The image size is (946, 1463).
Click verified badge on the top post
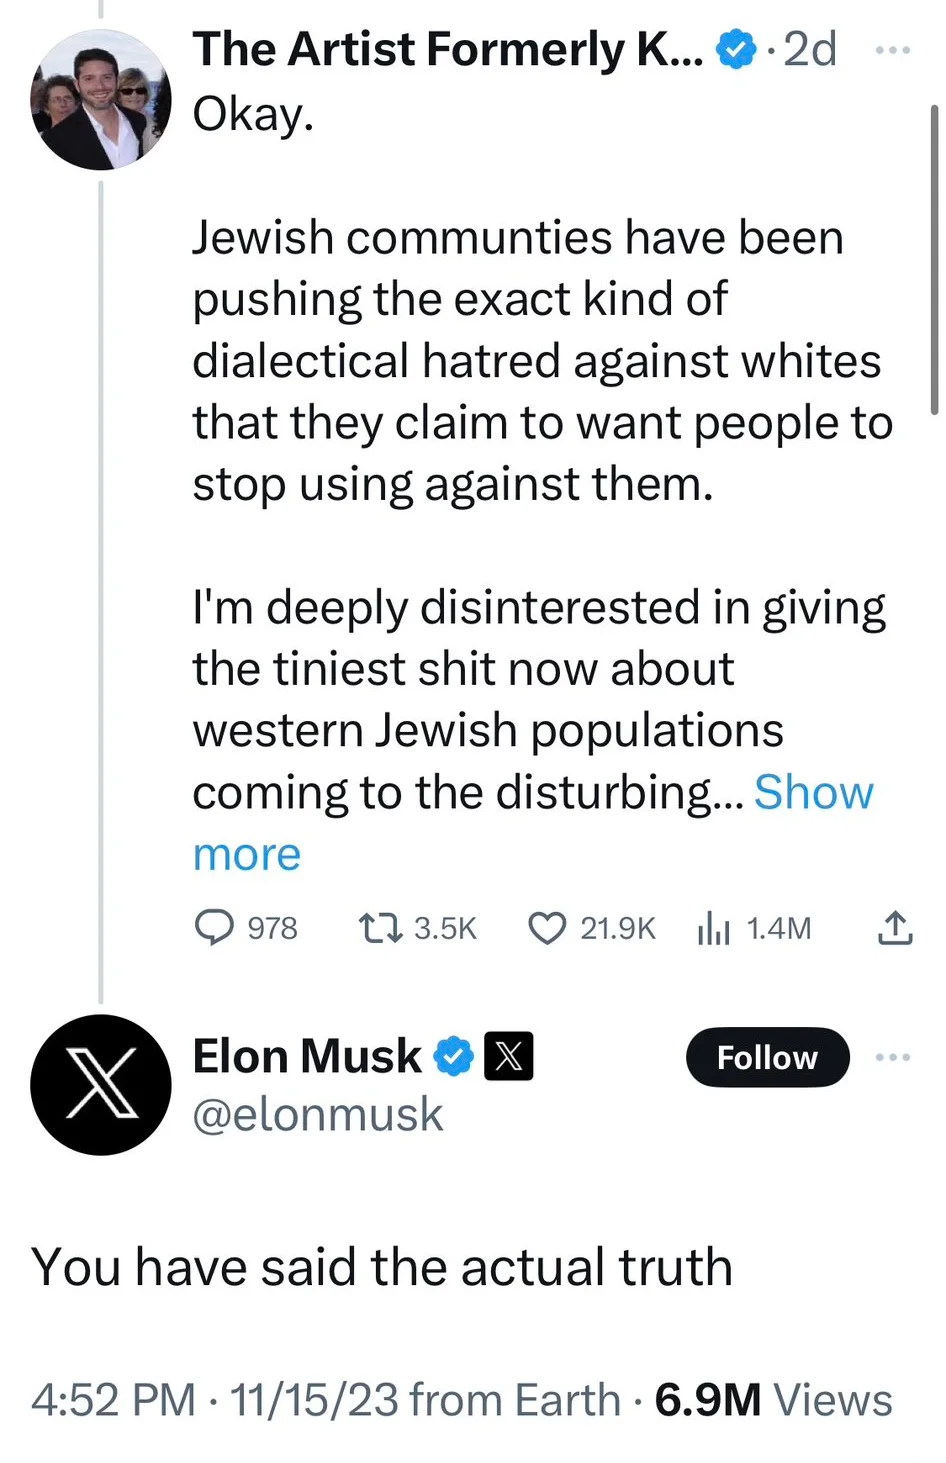click(x=737, y=49)
